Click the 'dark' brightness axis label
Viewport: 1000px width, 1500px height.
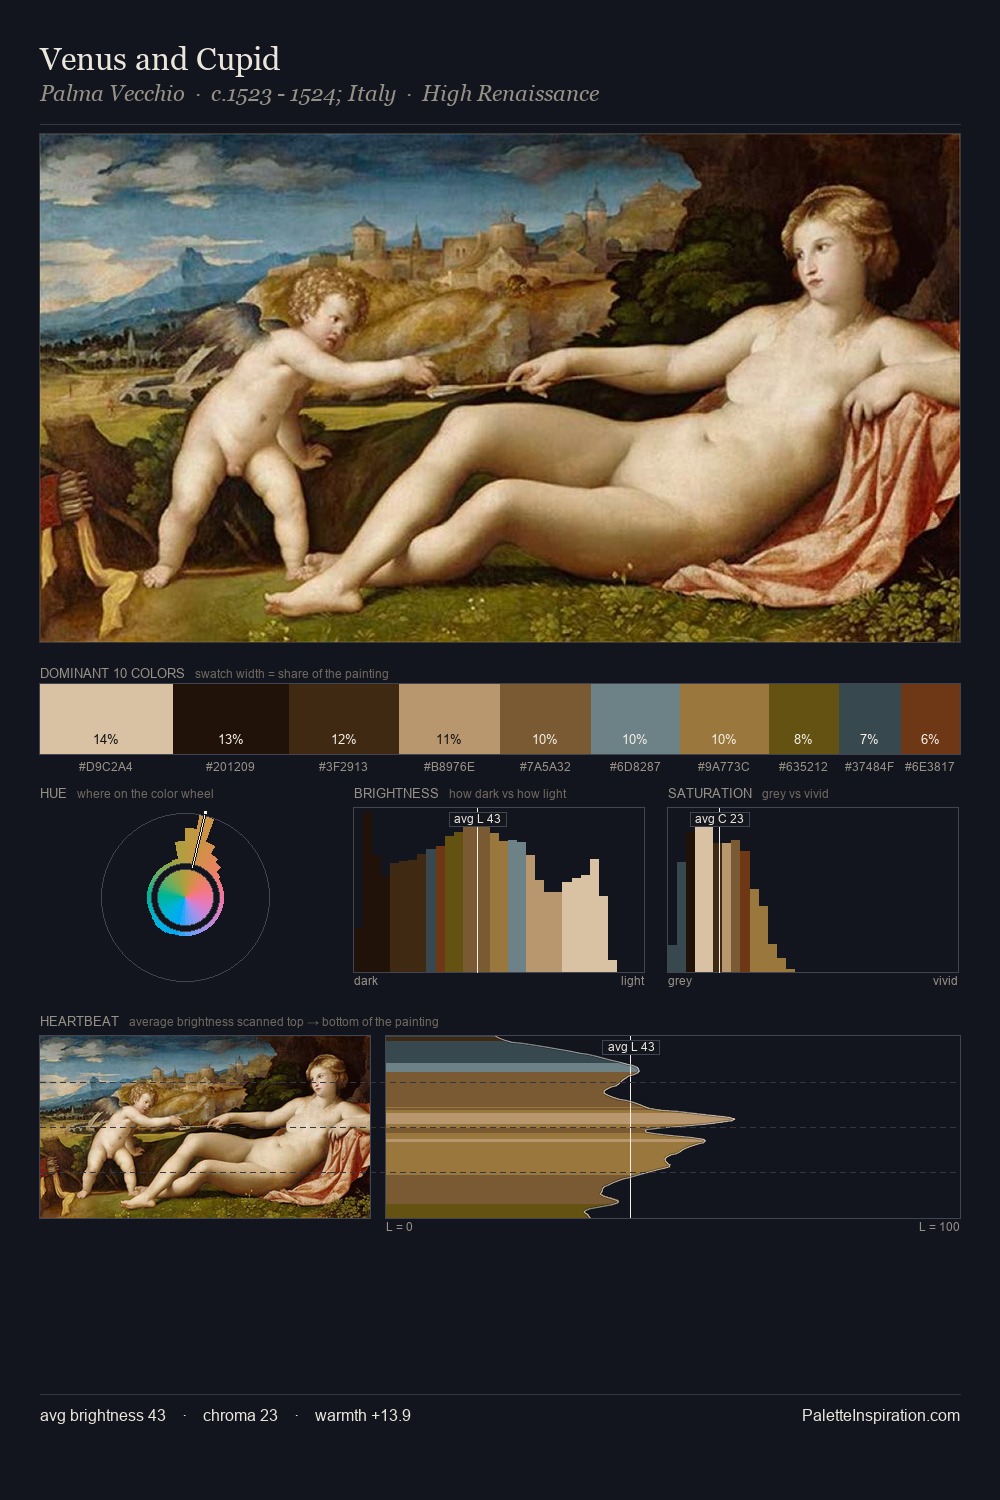coord(366,981)
